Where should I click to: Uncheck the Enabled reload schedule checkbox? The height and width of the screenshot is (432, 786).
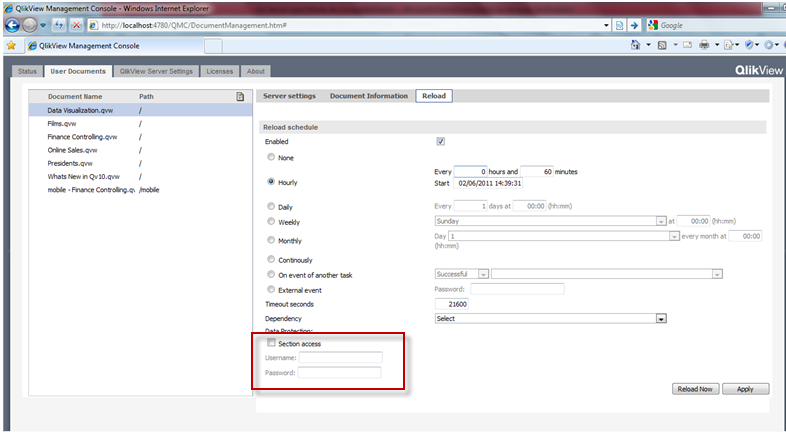click(x=441, y=141)
